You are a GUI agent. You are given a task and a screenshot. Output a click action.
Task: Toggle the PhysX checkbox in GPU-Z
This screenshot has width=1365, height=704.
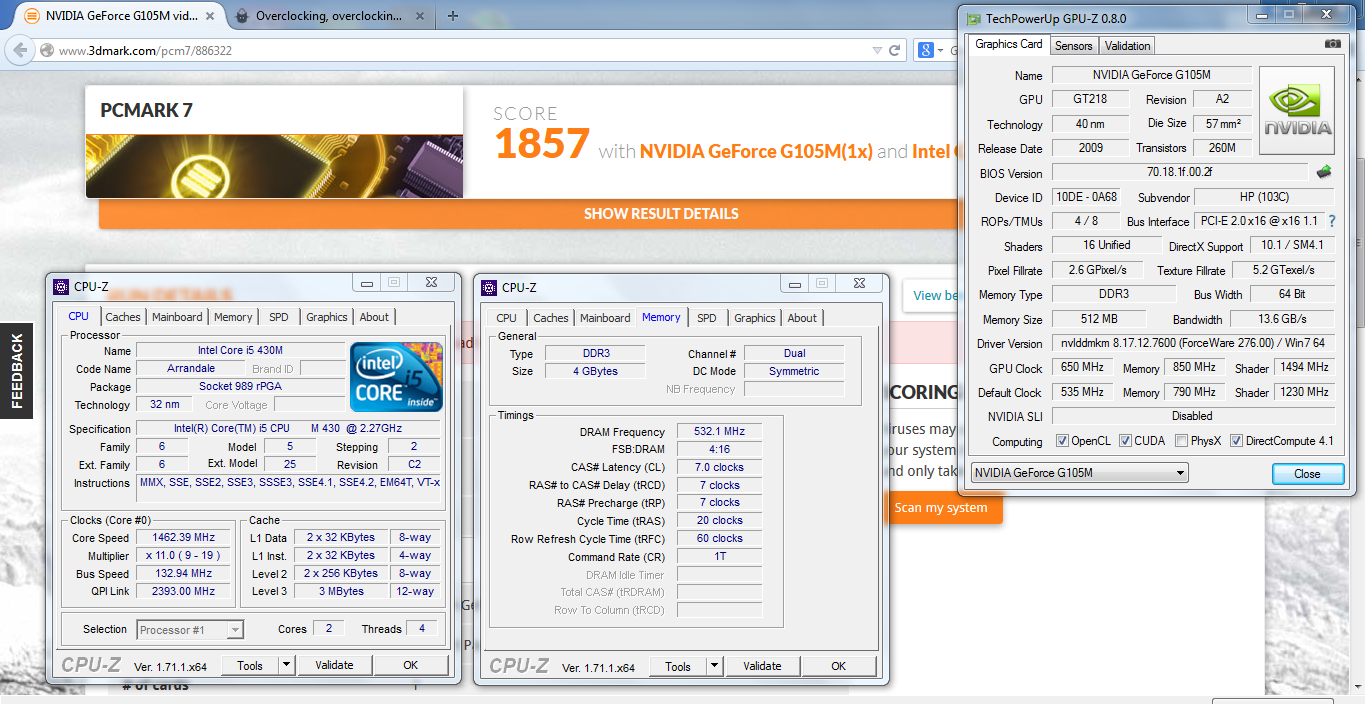pos(1182,441)
